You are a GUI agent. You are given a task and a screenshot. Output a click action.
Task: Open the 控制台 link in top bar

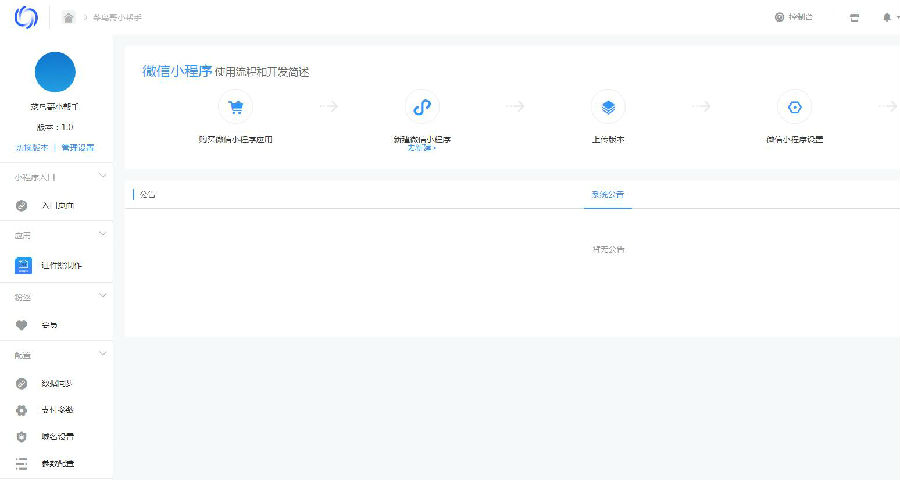(794, 17)
